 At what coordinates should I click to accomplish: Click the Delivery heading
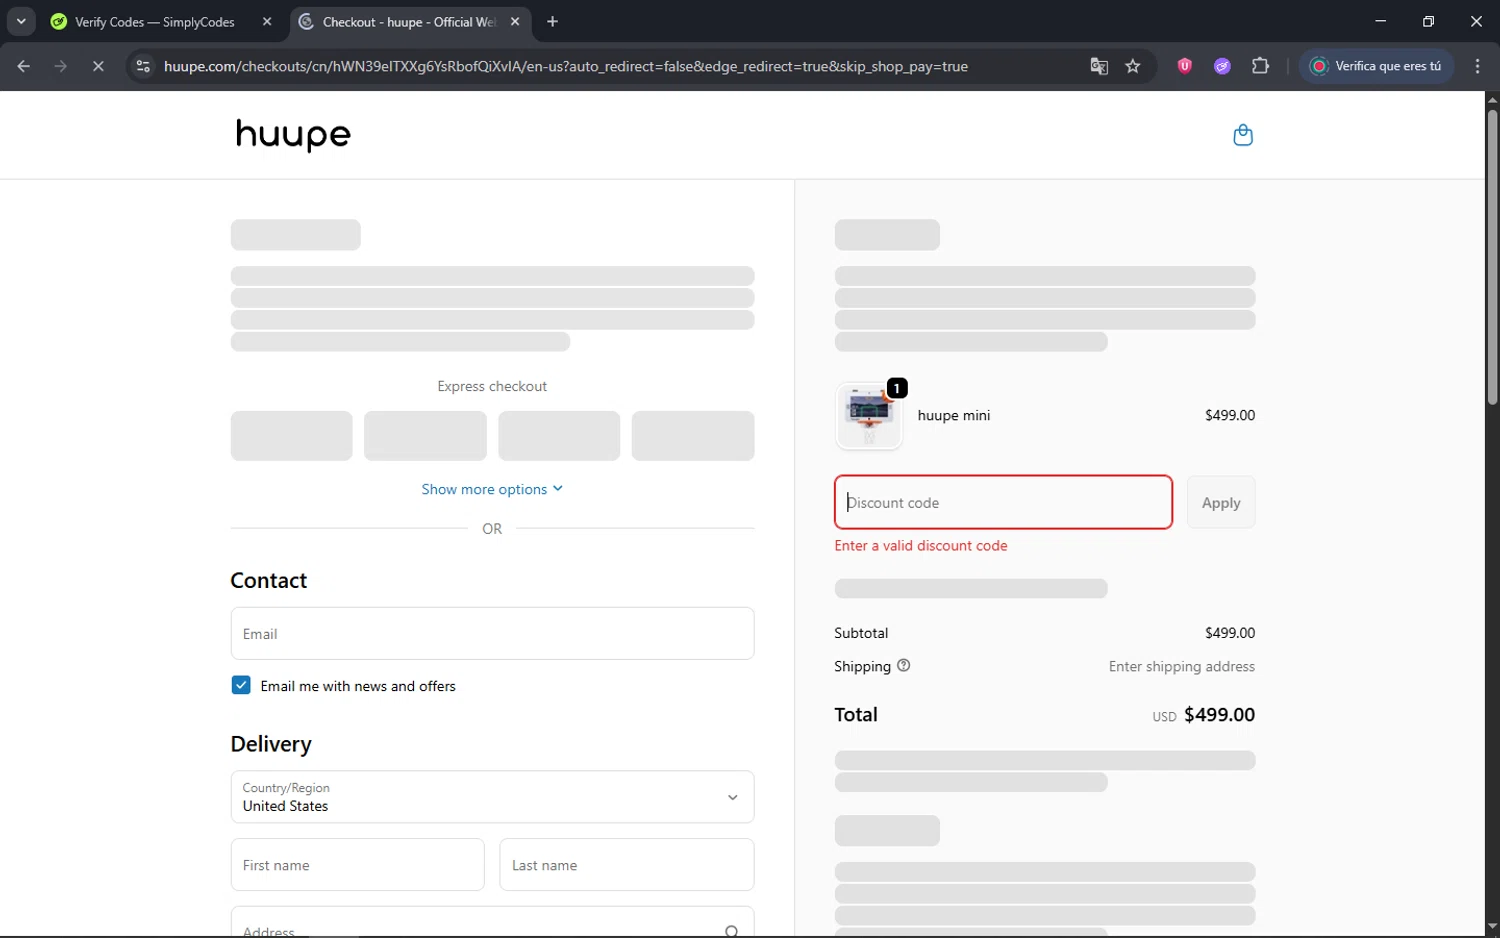point(271,744)
